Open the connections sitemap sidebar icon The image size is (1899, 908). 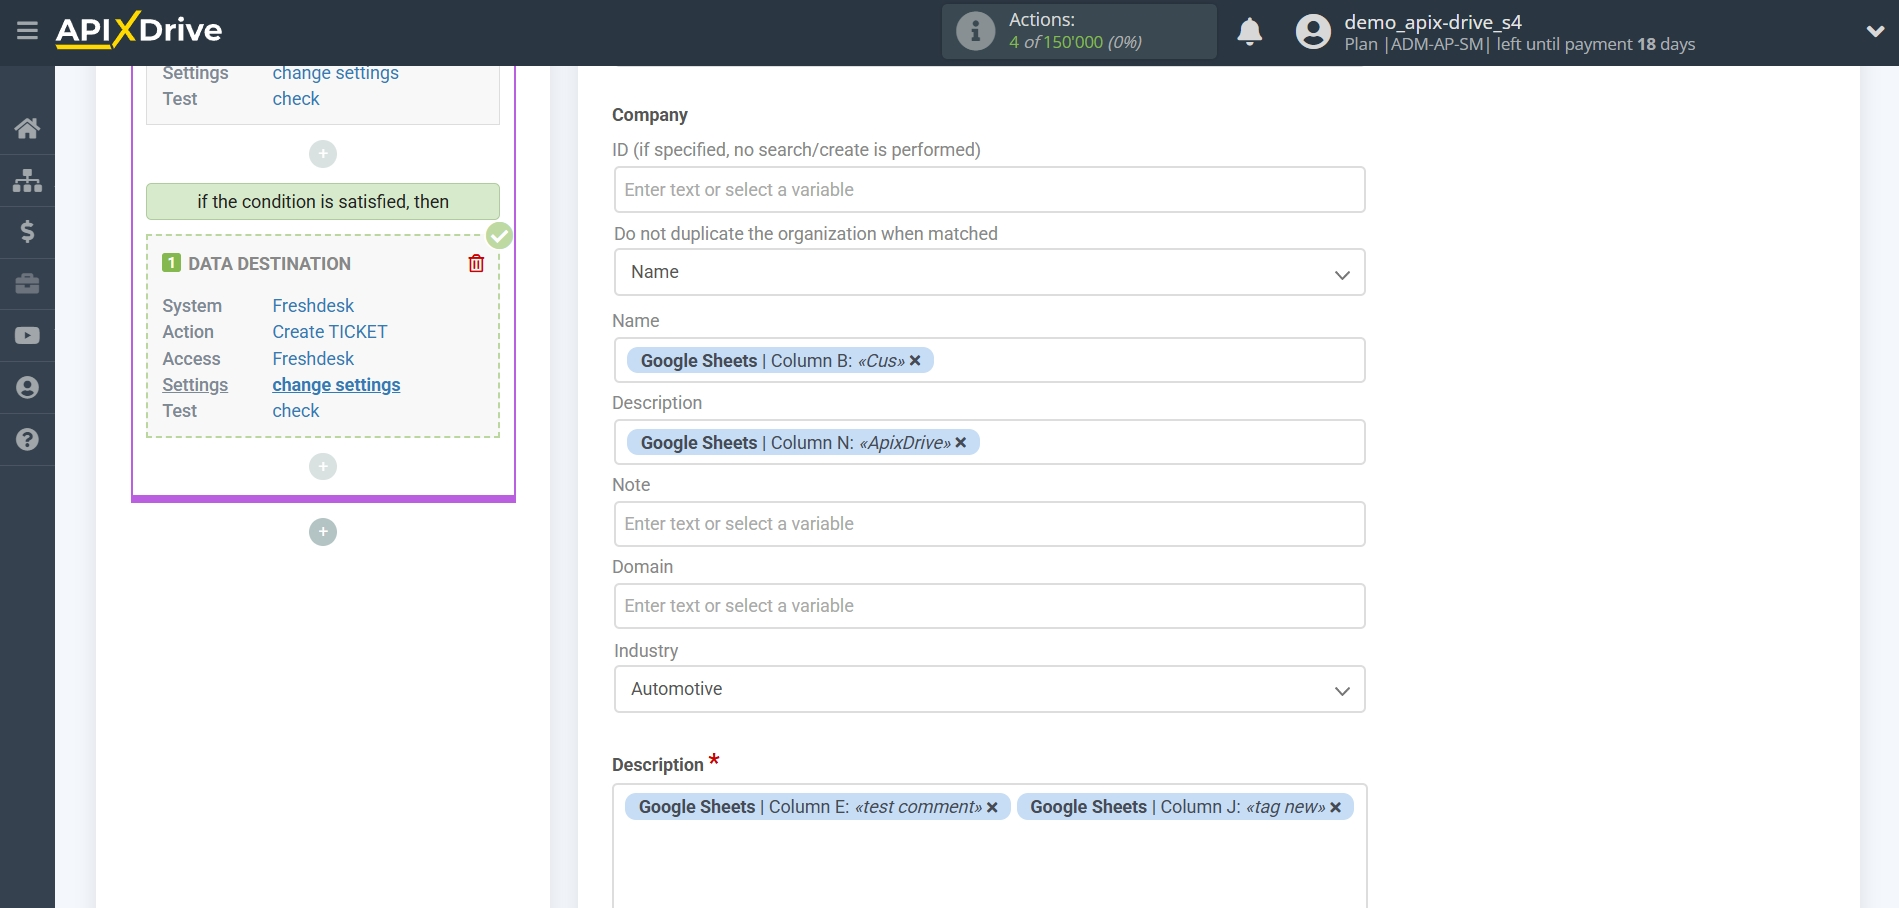point(27,180)
